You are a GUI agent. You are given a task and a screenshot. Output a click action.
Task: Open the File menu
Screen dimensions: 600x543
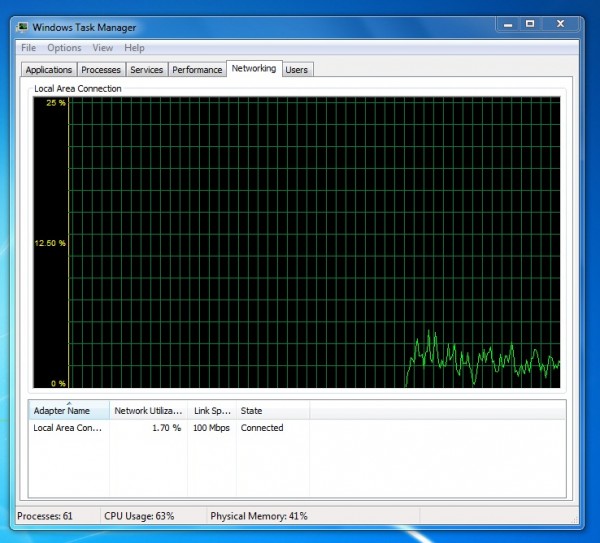28,48
